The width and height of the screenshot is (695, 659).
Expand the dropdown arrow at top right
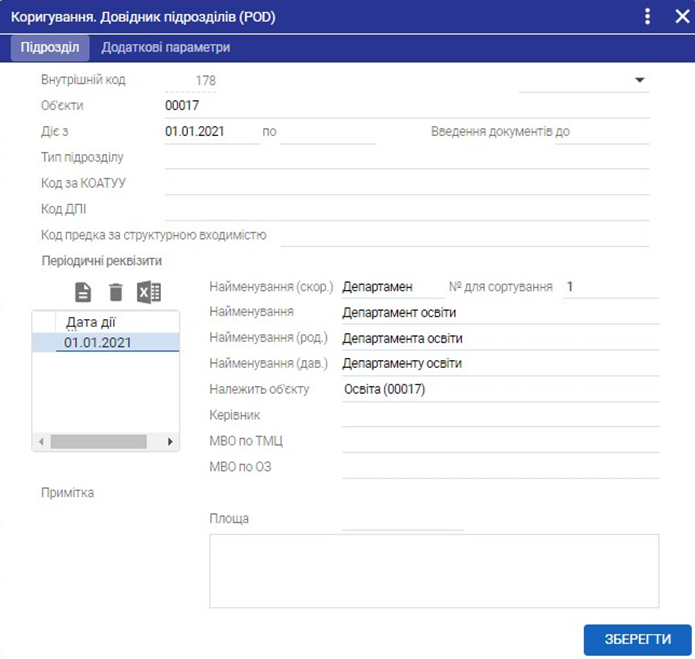(x=640, y=80)
